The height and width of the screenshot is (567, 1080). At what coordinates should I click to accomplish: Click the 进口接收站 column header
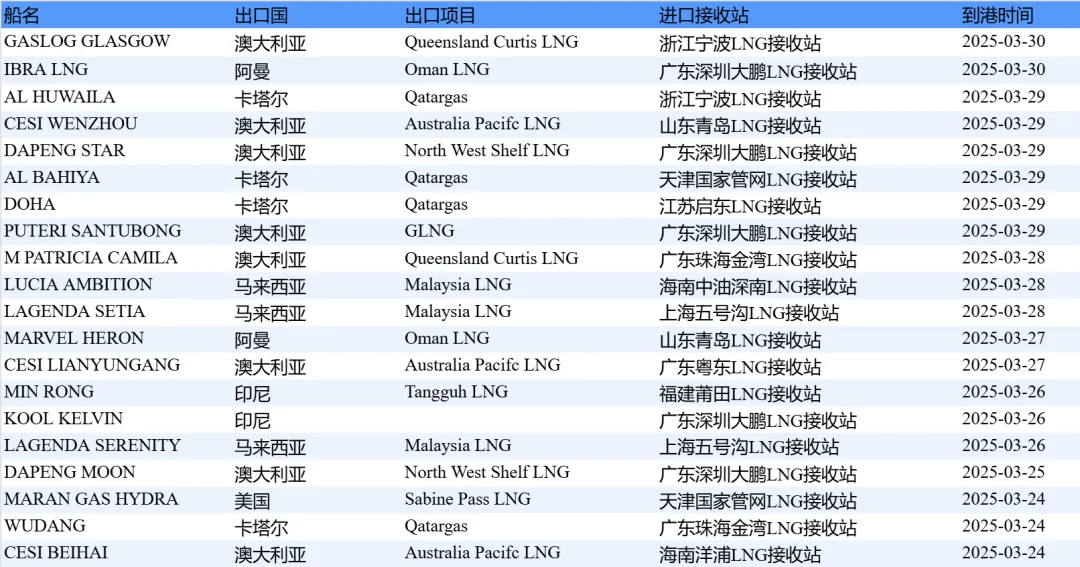[704, 15]
